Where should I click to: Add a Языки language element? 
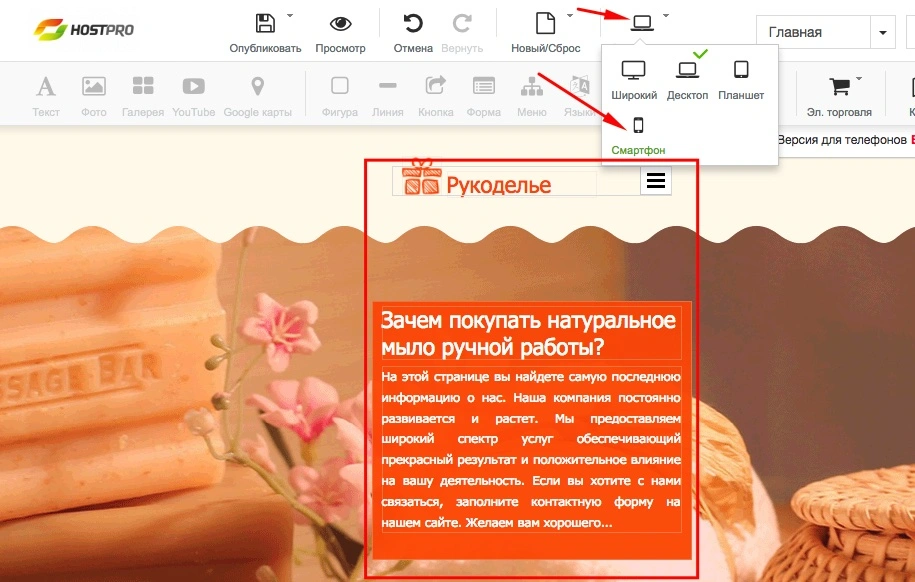[x=579, y=96]
